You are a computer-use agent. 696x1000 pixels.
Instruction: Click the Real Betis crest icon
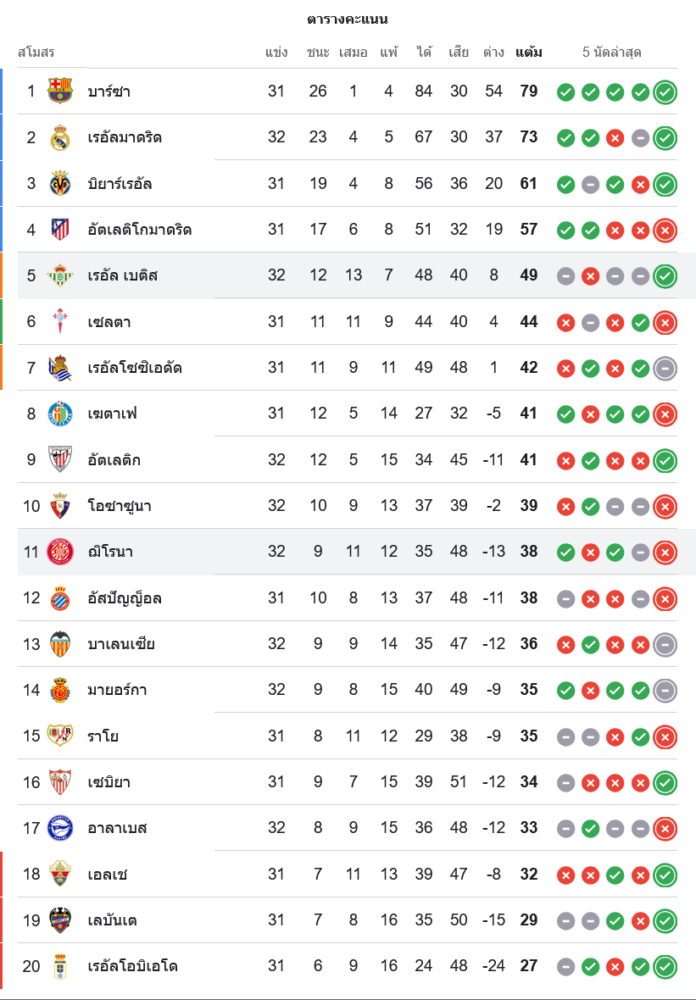(x=60, y=275)
